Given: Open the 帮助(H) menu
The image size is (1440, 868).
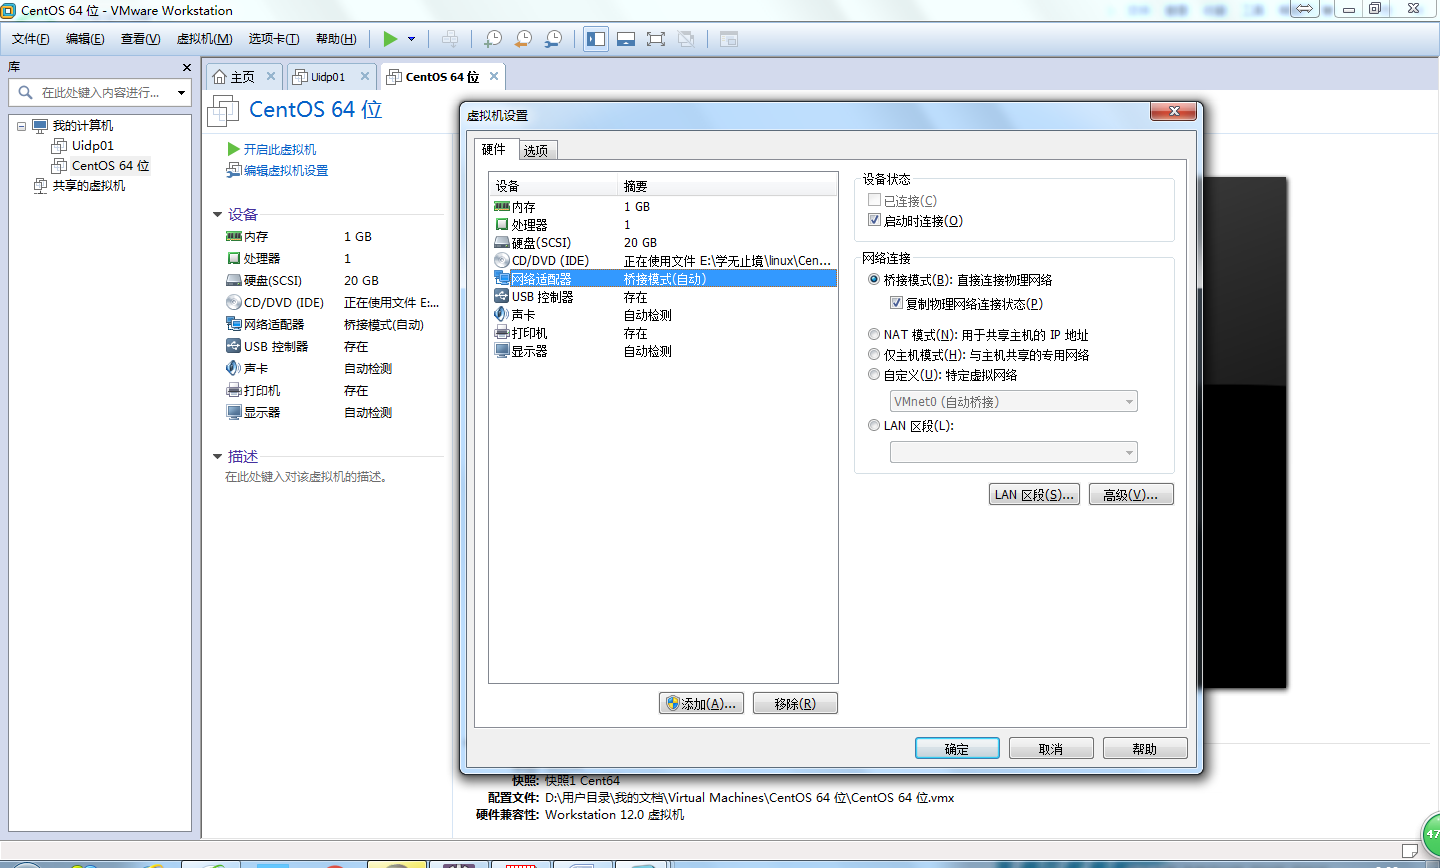Looking at the screenshot, I should [336, 39].
